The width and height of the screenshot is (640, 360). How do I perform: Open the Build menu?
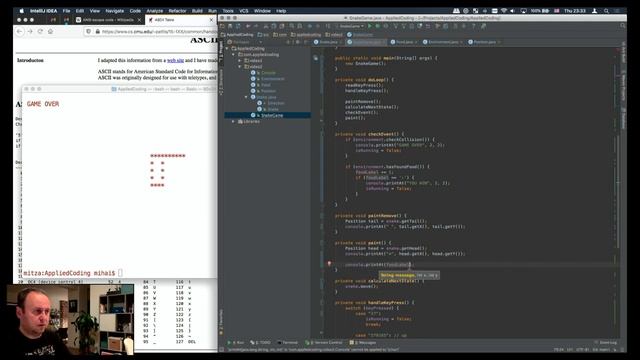pyautogui.click(x=197, y=11)
